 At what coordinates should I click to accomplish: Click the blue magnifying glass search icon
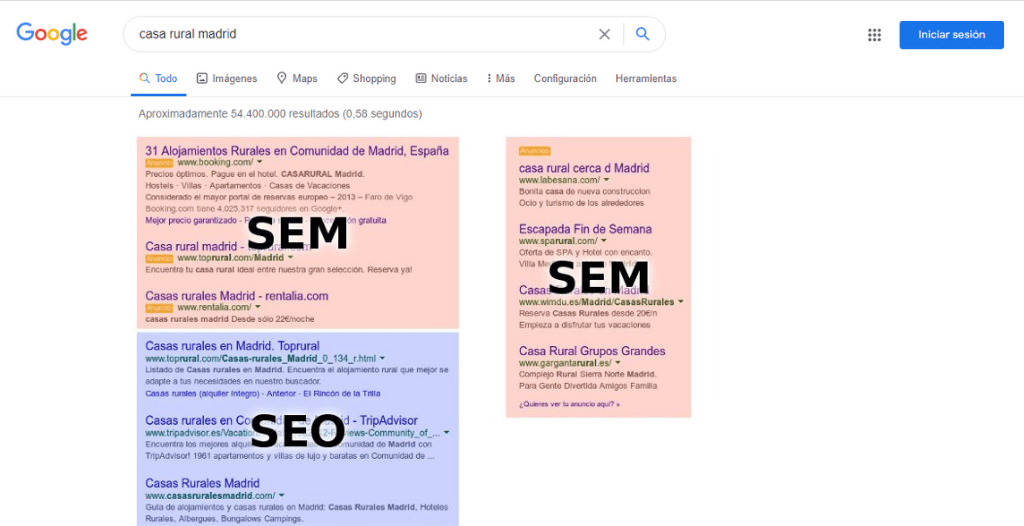click(643, 34)
